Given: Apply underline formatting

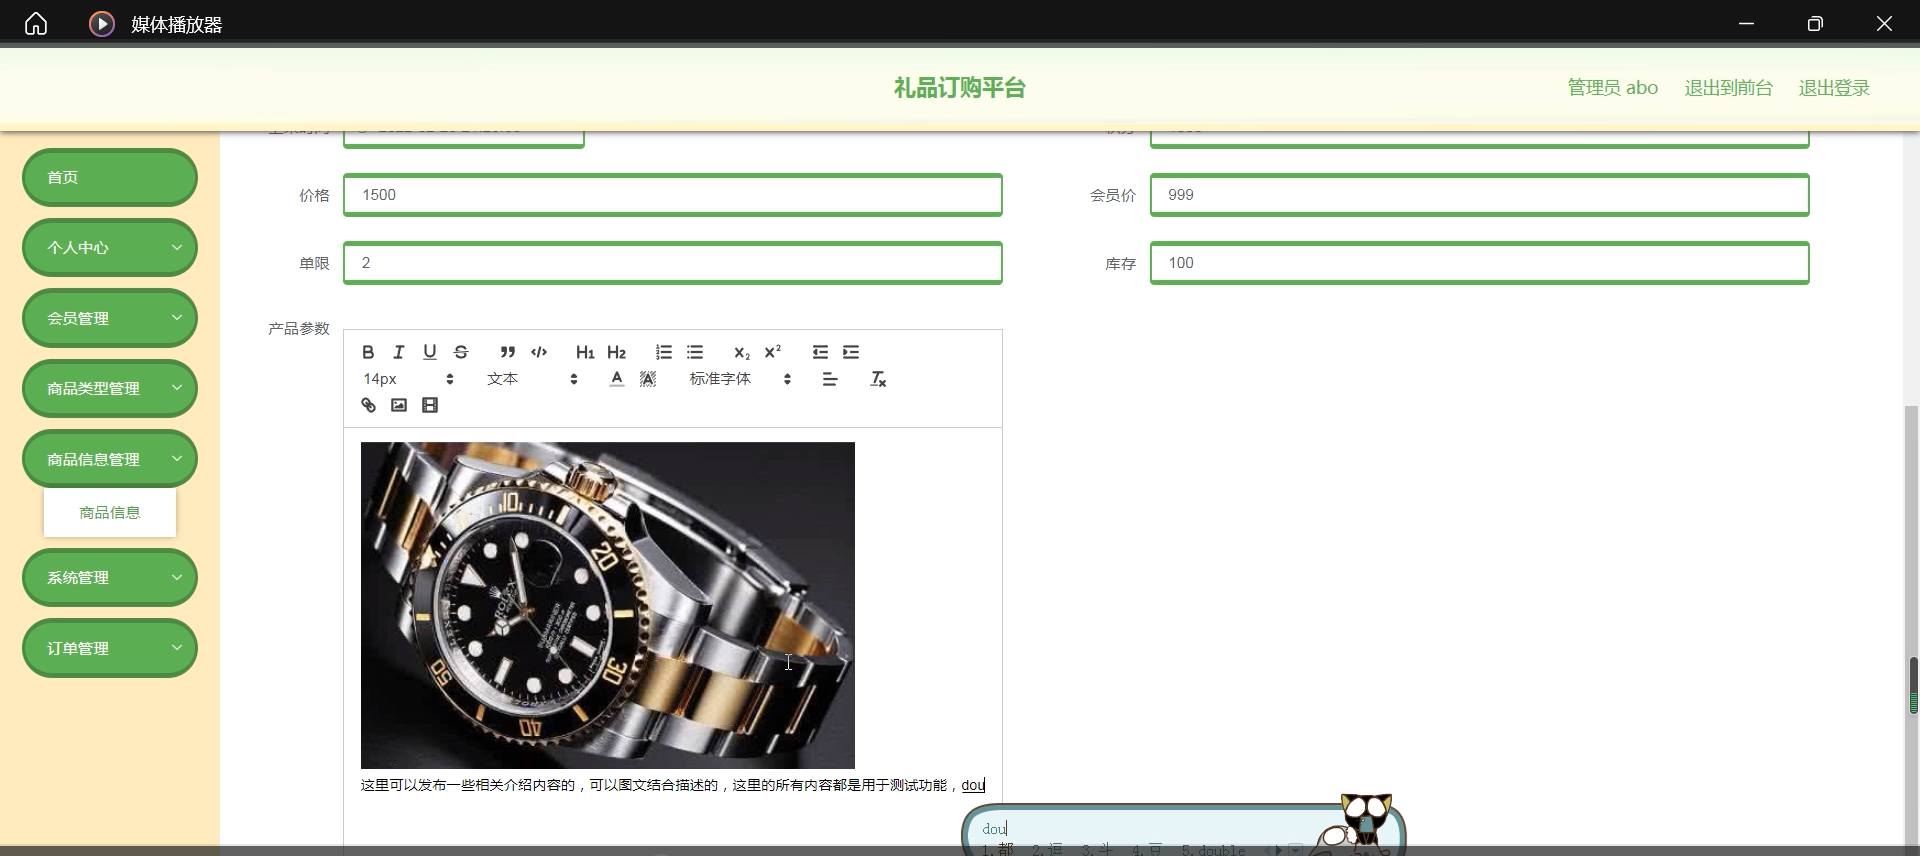Looking at the screenshot, I should (x=430, y=352).
